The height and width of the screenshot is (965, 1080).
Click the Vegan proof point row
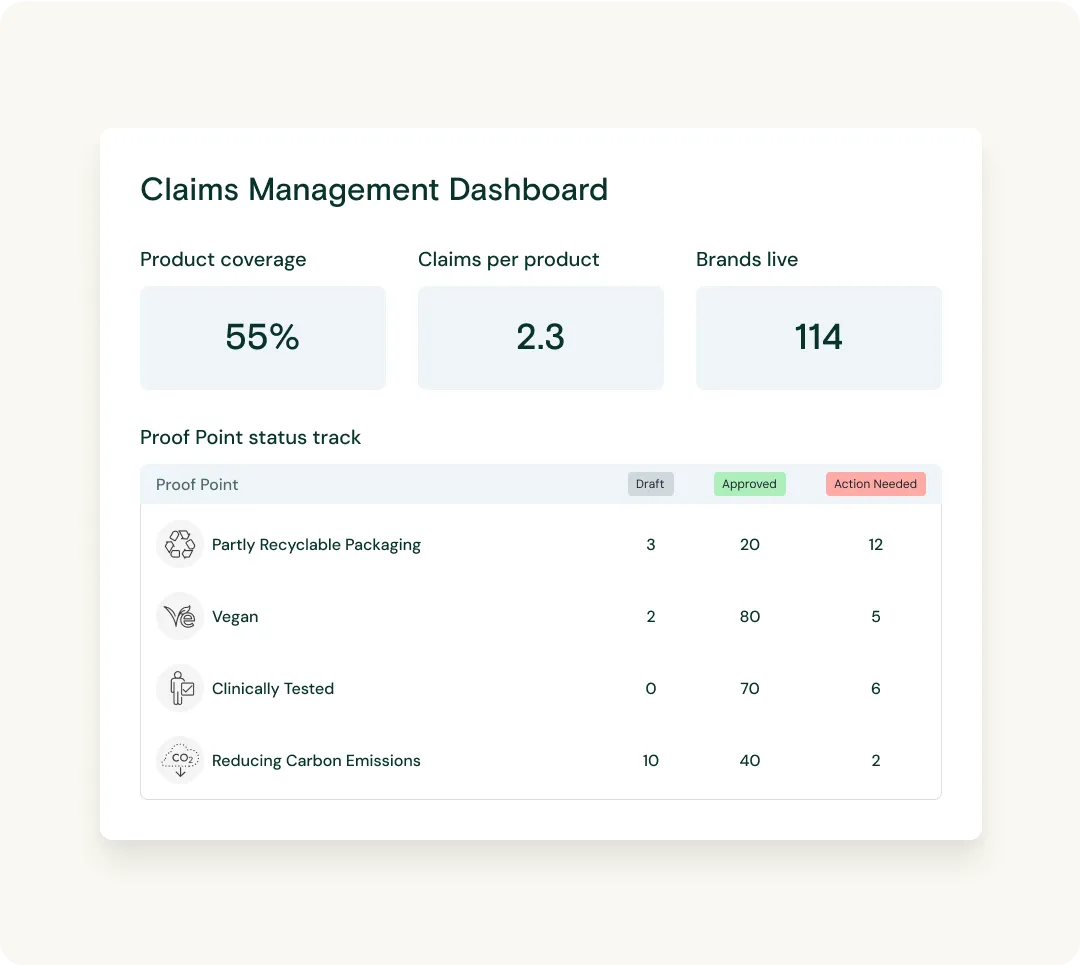(235, 616)
